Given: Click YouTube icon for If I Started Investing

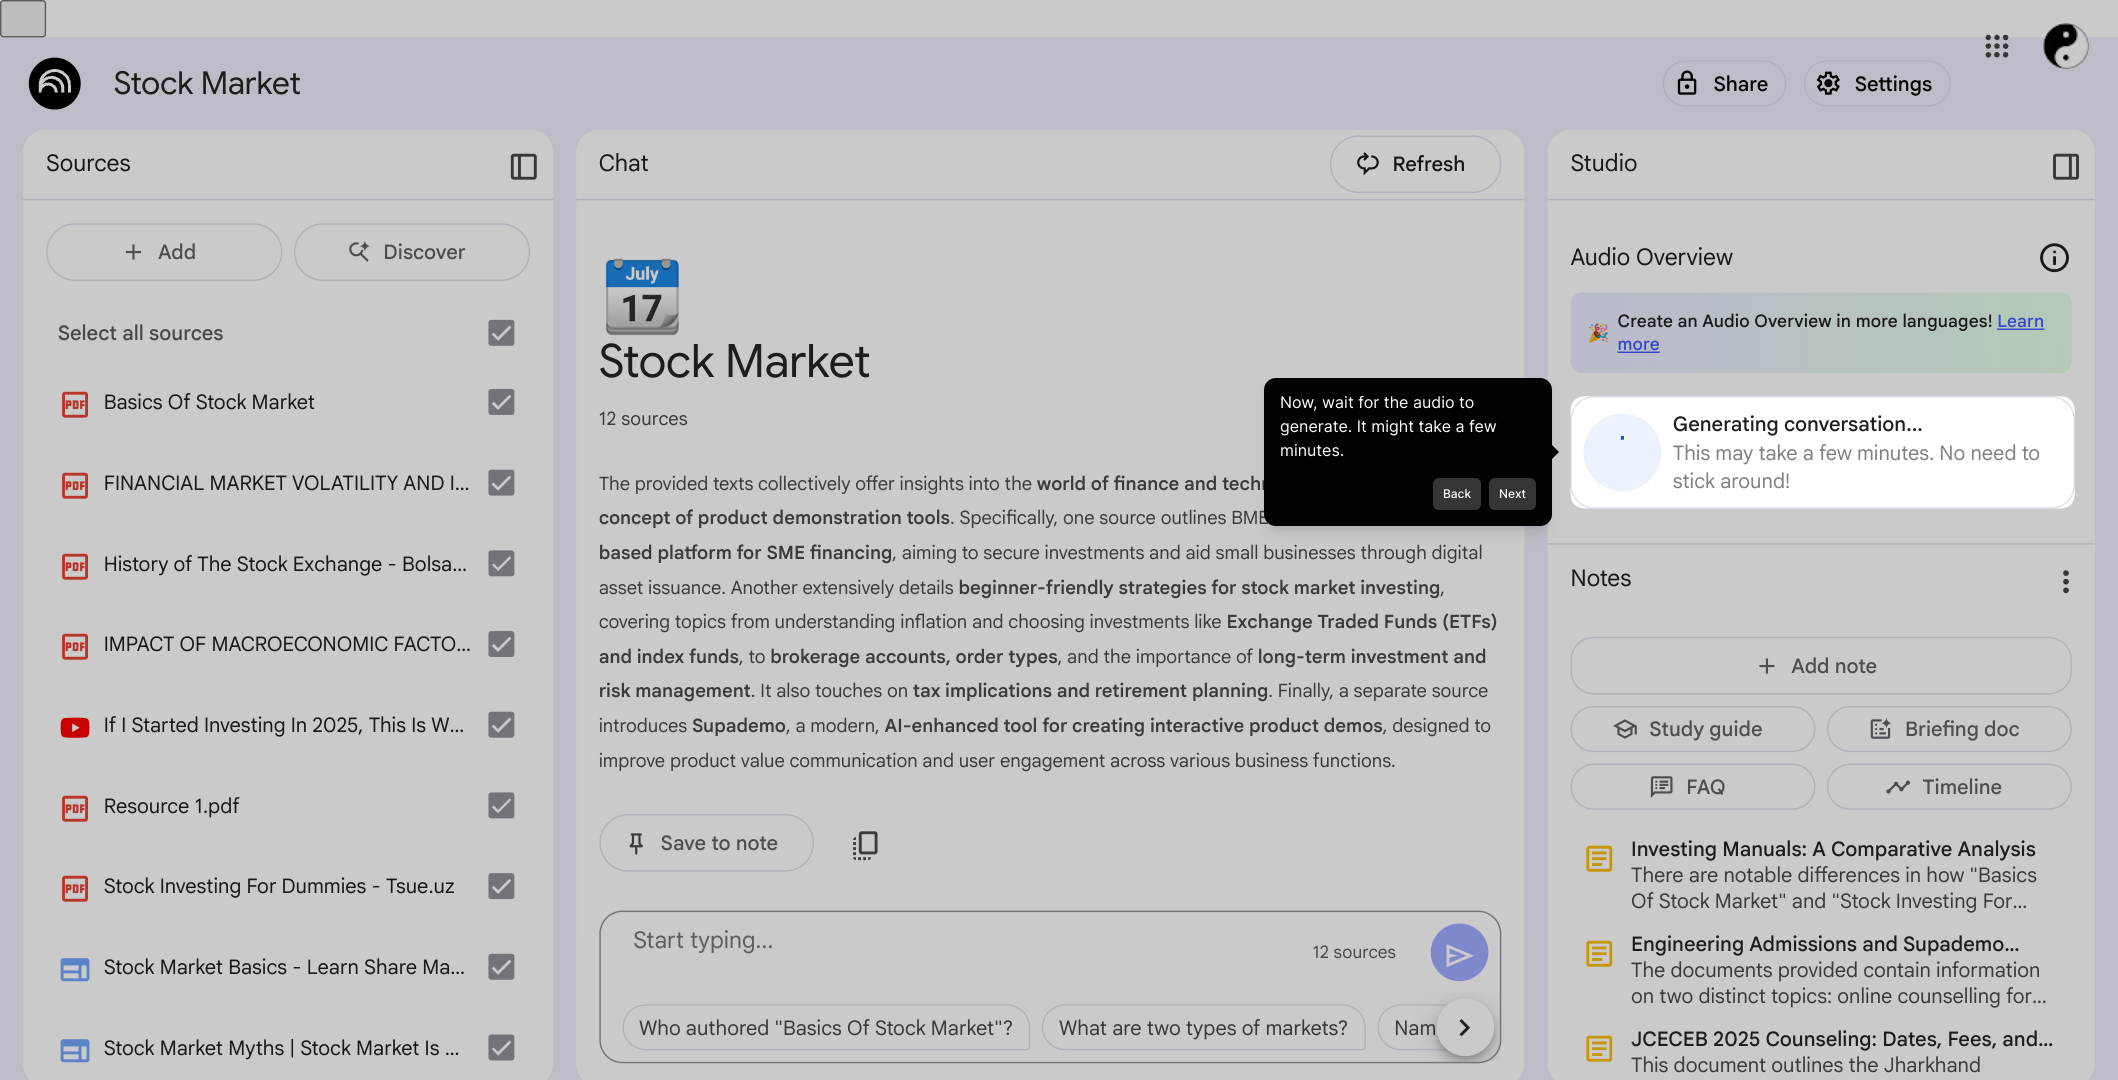Looking at the screenshot, I should coord(75,727).
